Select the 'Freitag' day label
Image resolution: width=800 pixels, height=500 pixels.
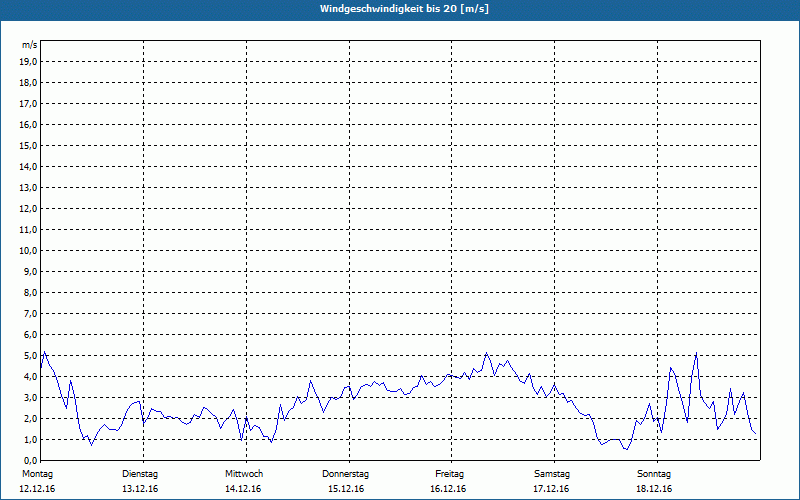tap(449, 474)
